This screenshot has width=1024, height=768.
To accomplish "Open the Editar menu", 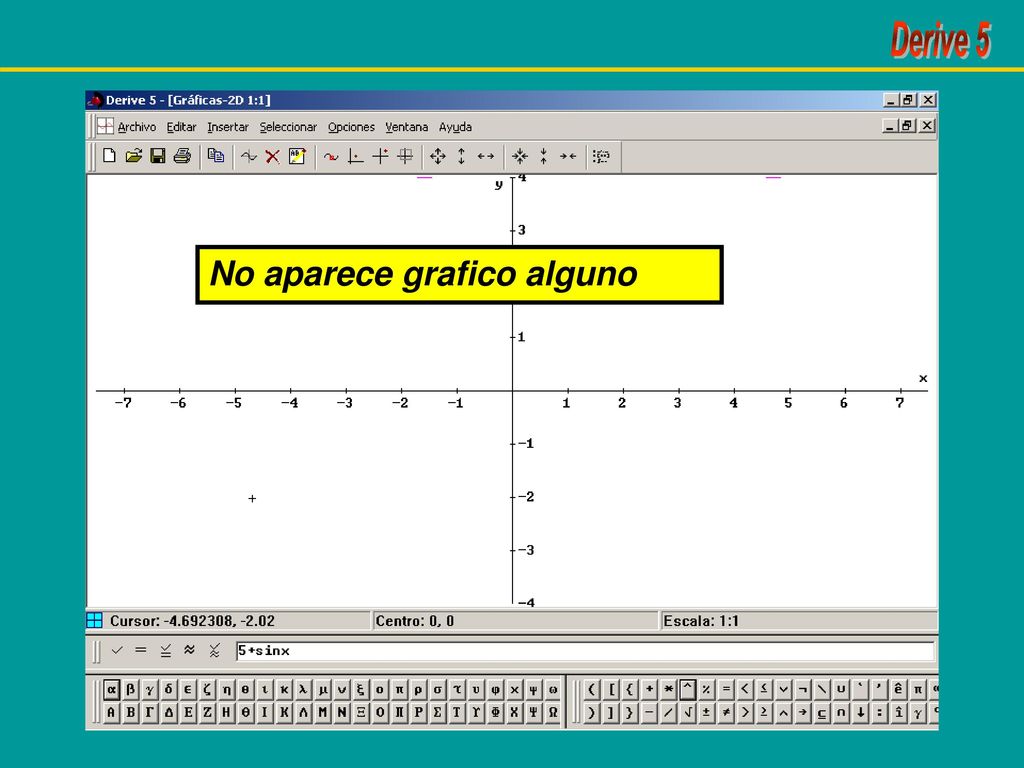I will click(181, 127).
